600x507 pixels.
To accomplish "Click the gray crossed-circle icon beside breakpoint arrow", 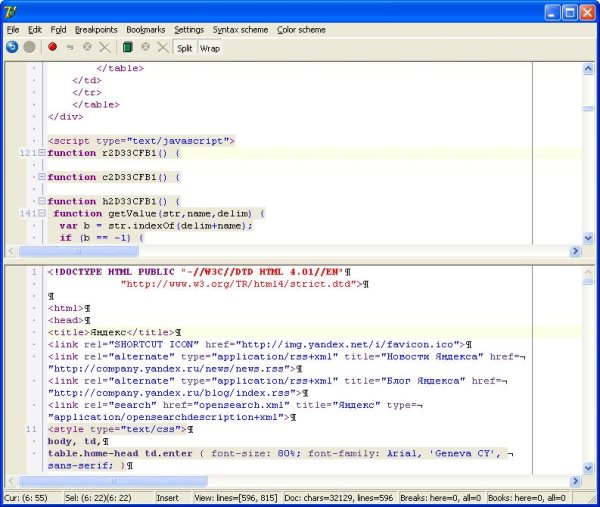I will coord(87,47).
